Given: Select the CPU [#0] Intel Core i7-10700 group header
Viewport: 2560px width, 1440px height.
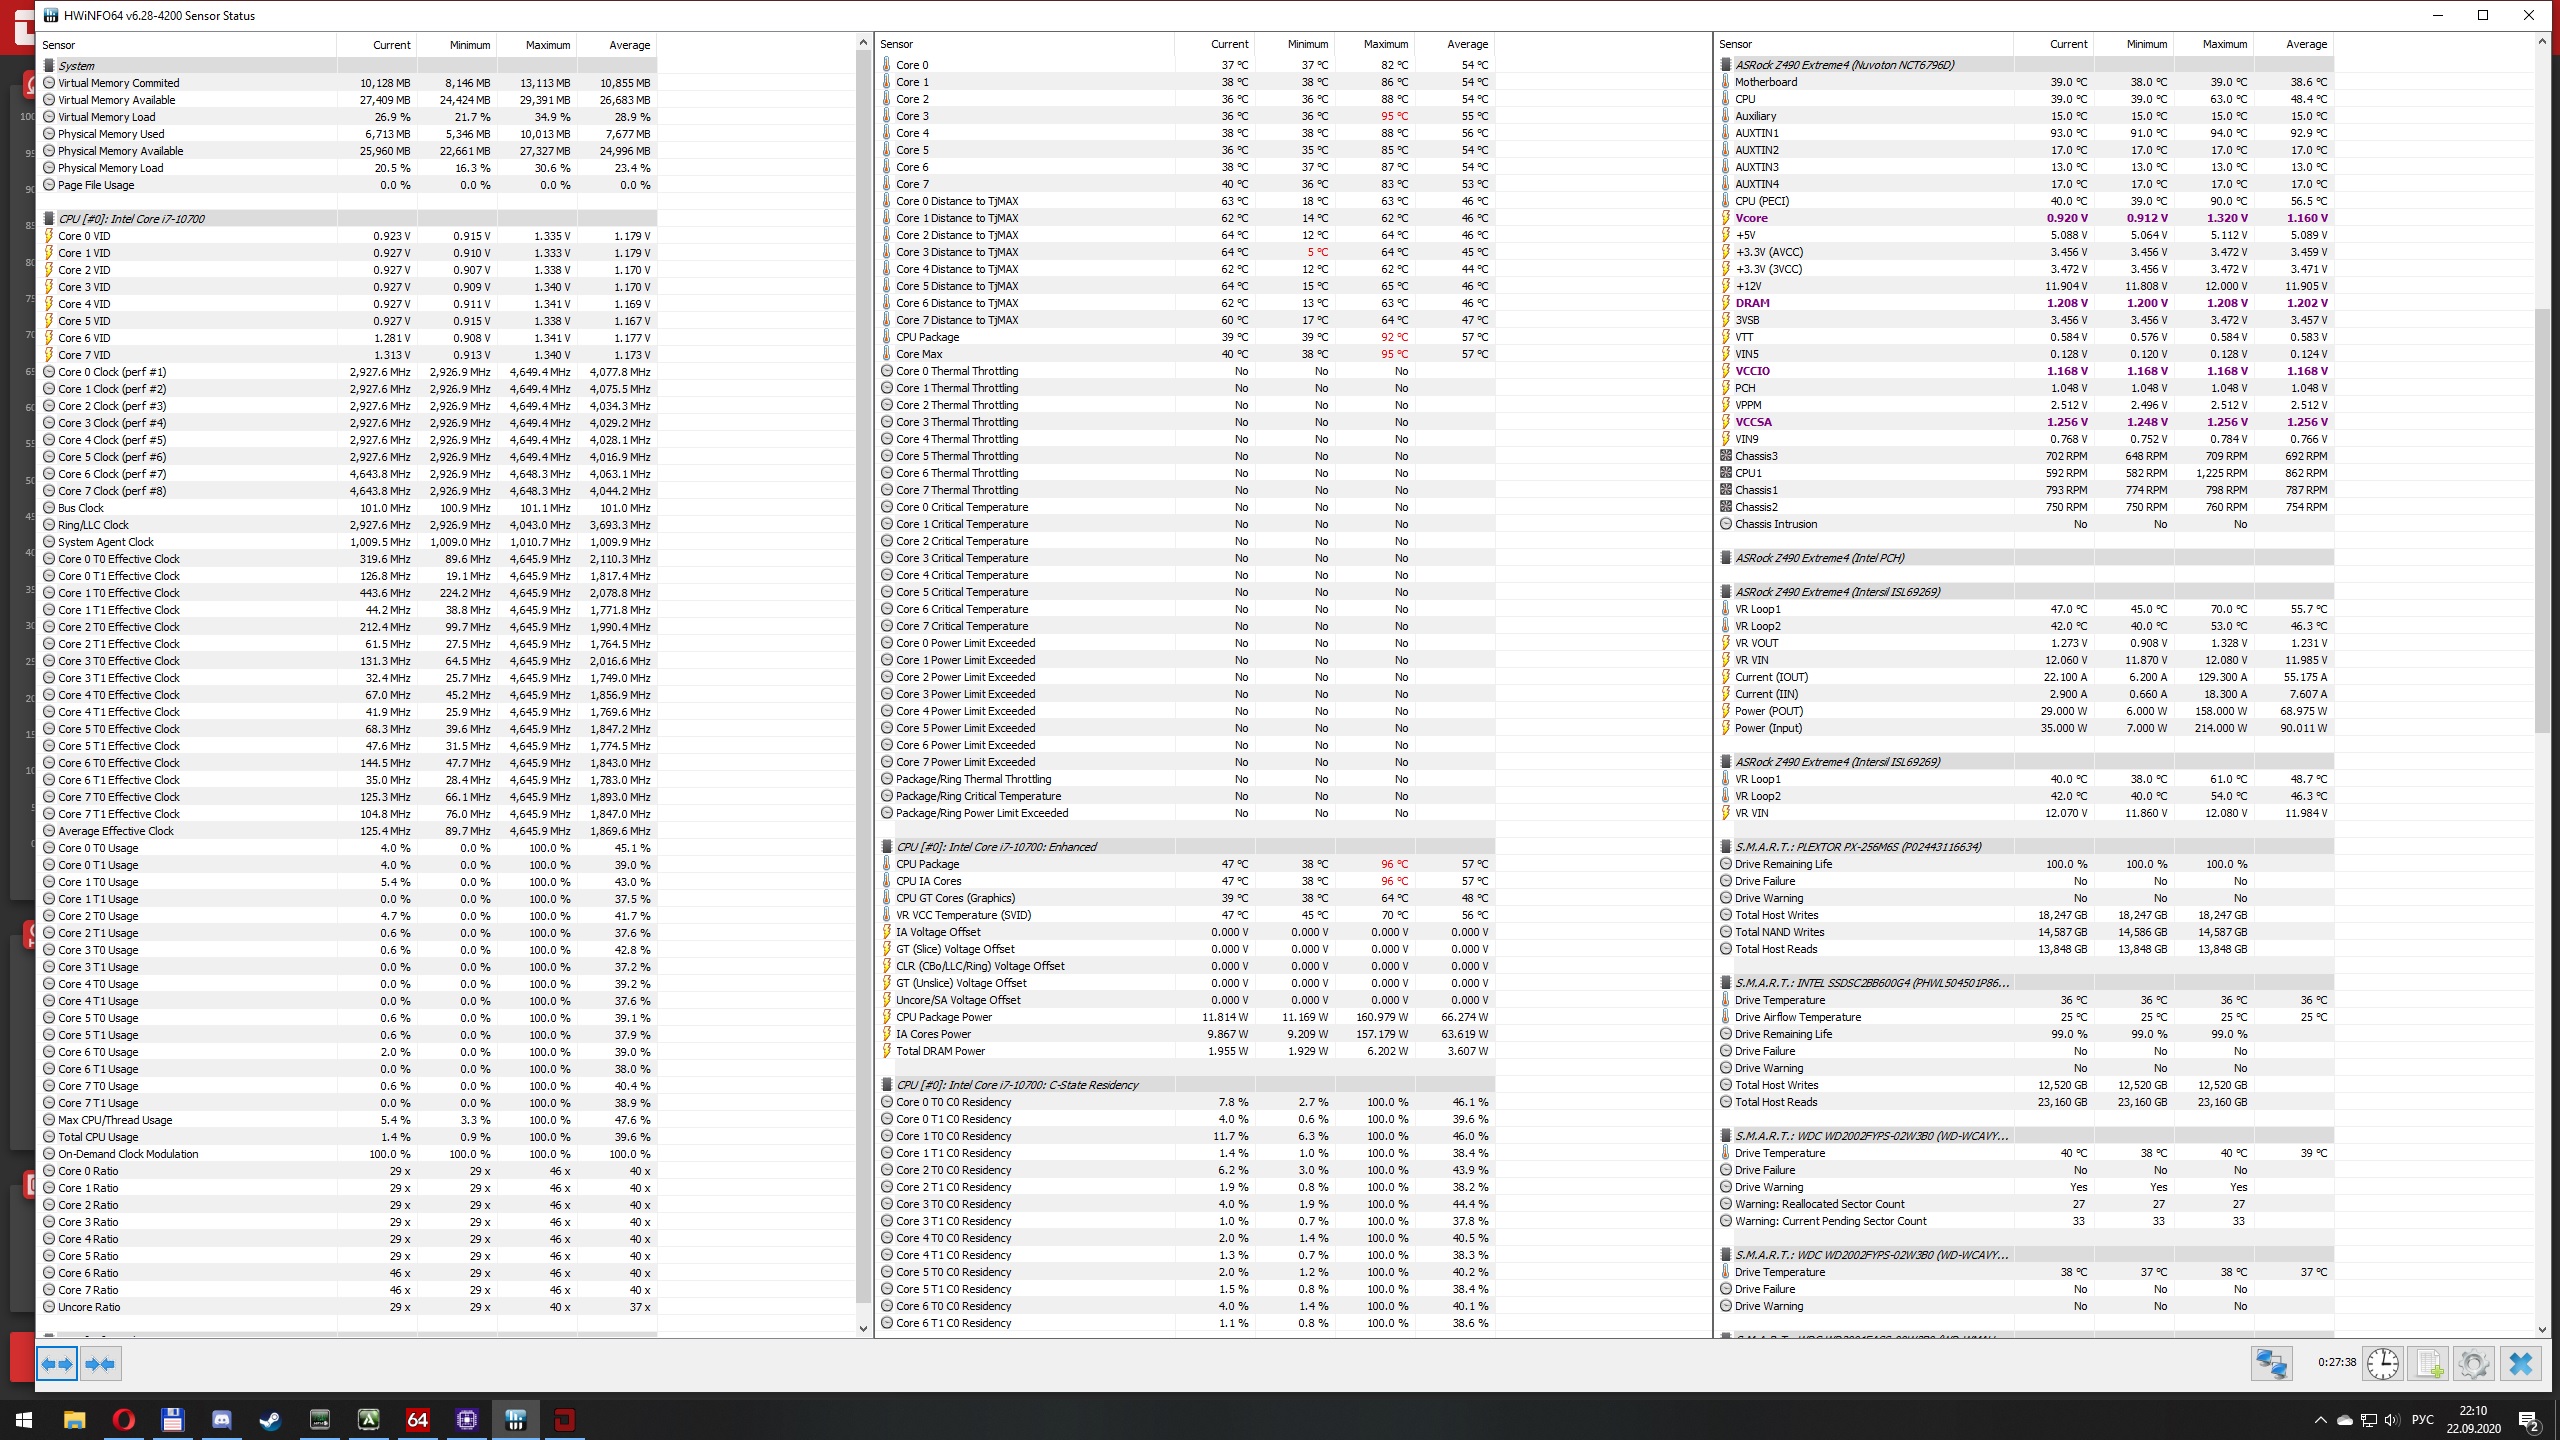Looking at the screenshot, I should click(131, 219).
